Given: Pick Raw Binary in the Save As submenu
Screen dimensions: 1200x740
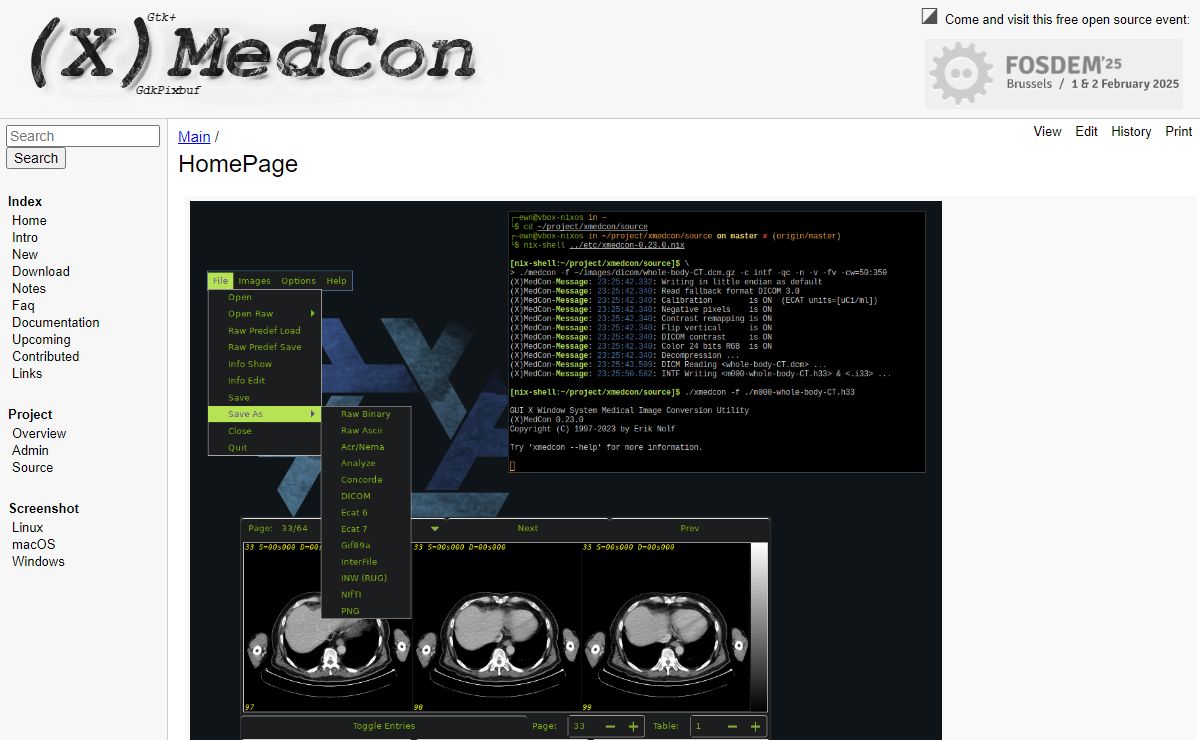Looking at the screenshot, I should [366, 414].
